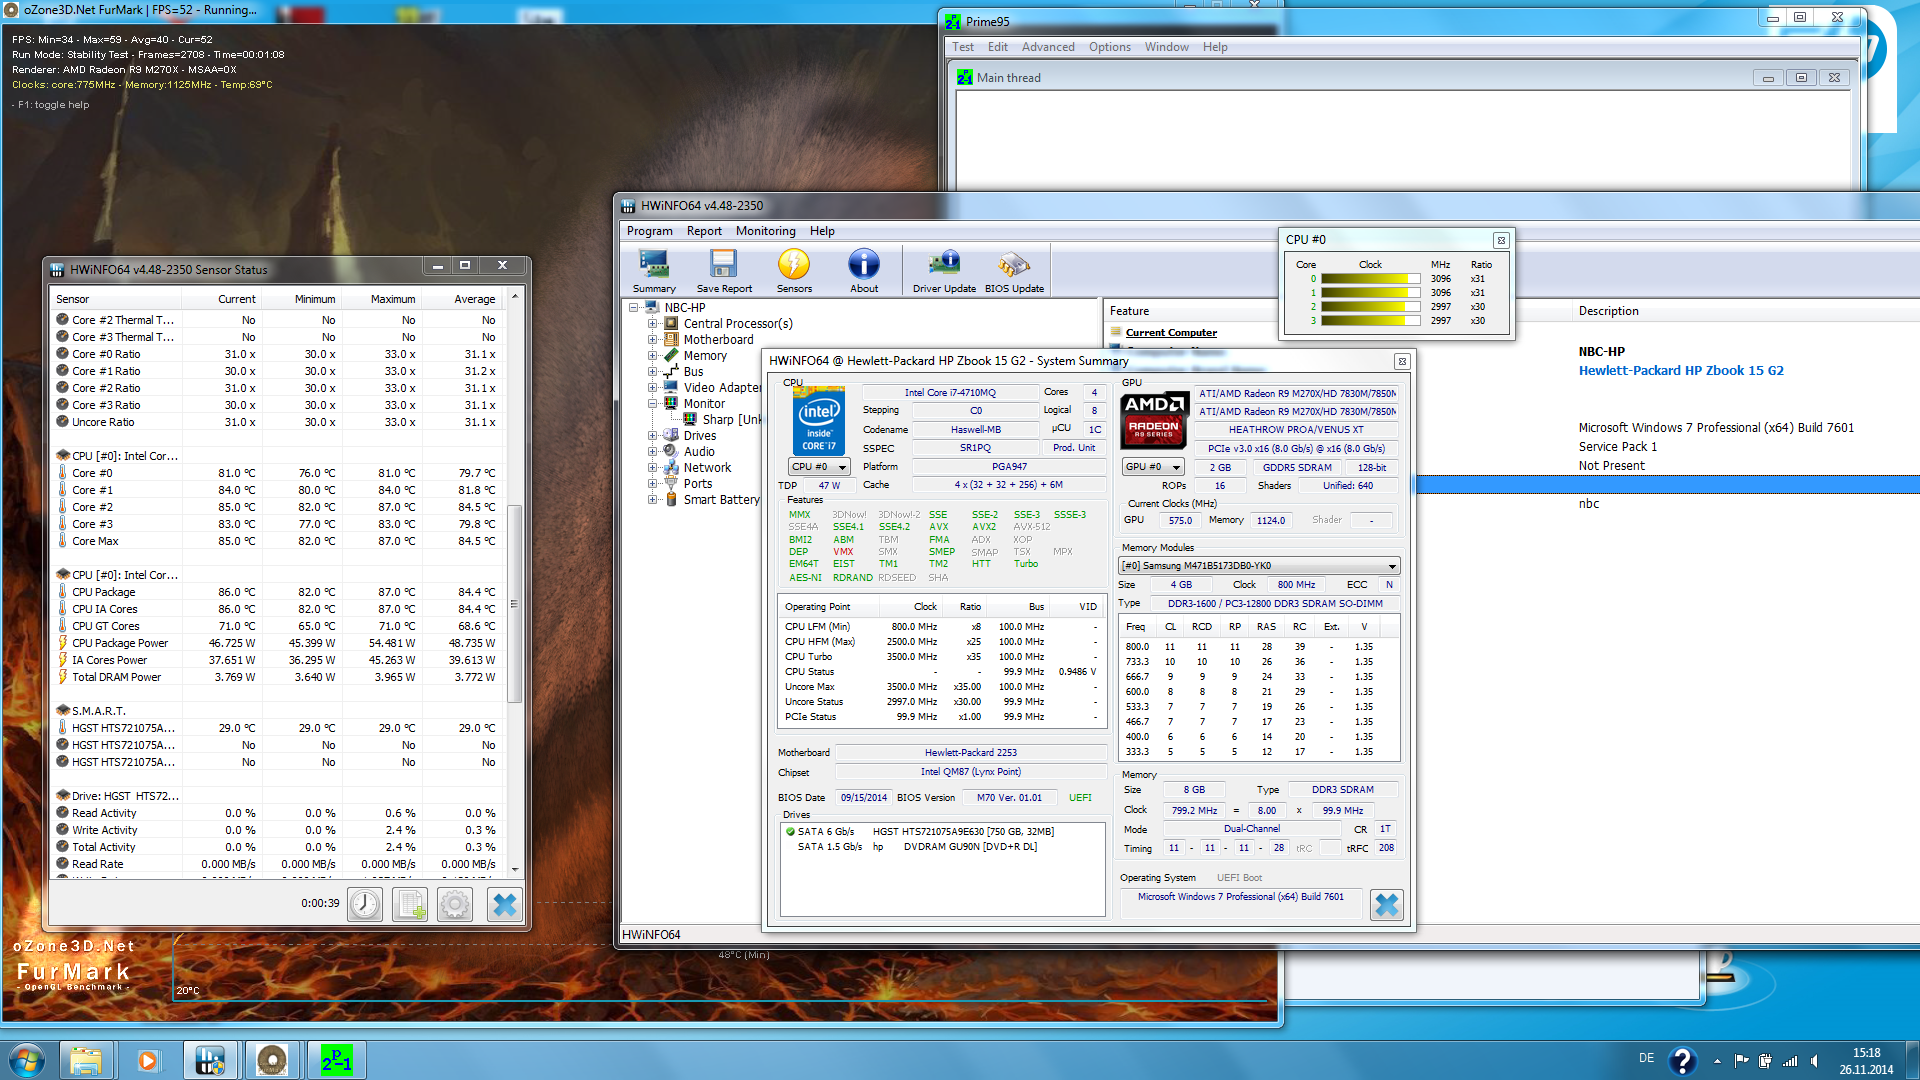1920x1080 pixels.
Task: Close System Summary using blue X button
Action: point(1386,905)
